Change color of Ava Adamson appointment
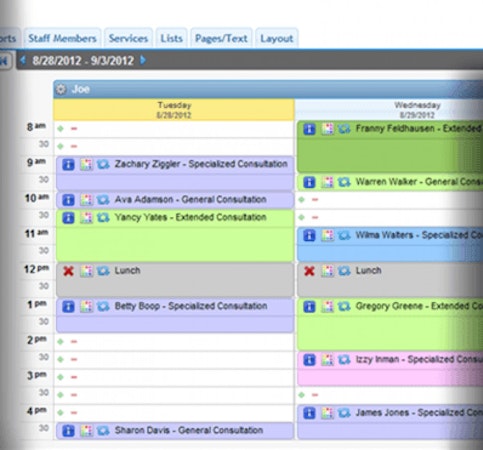 tap(86, 200)
